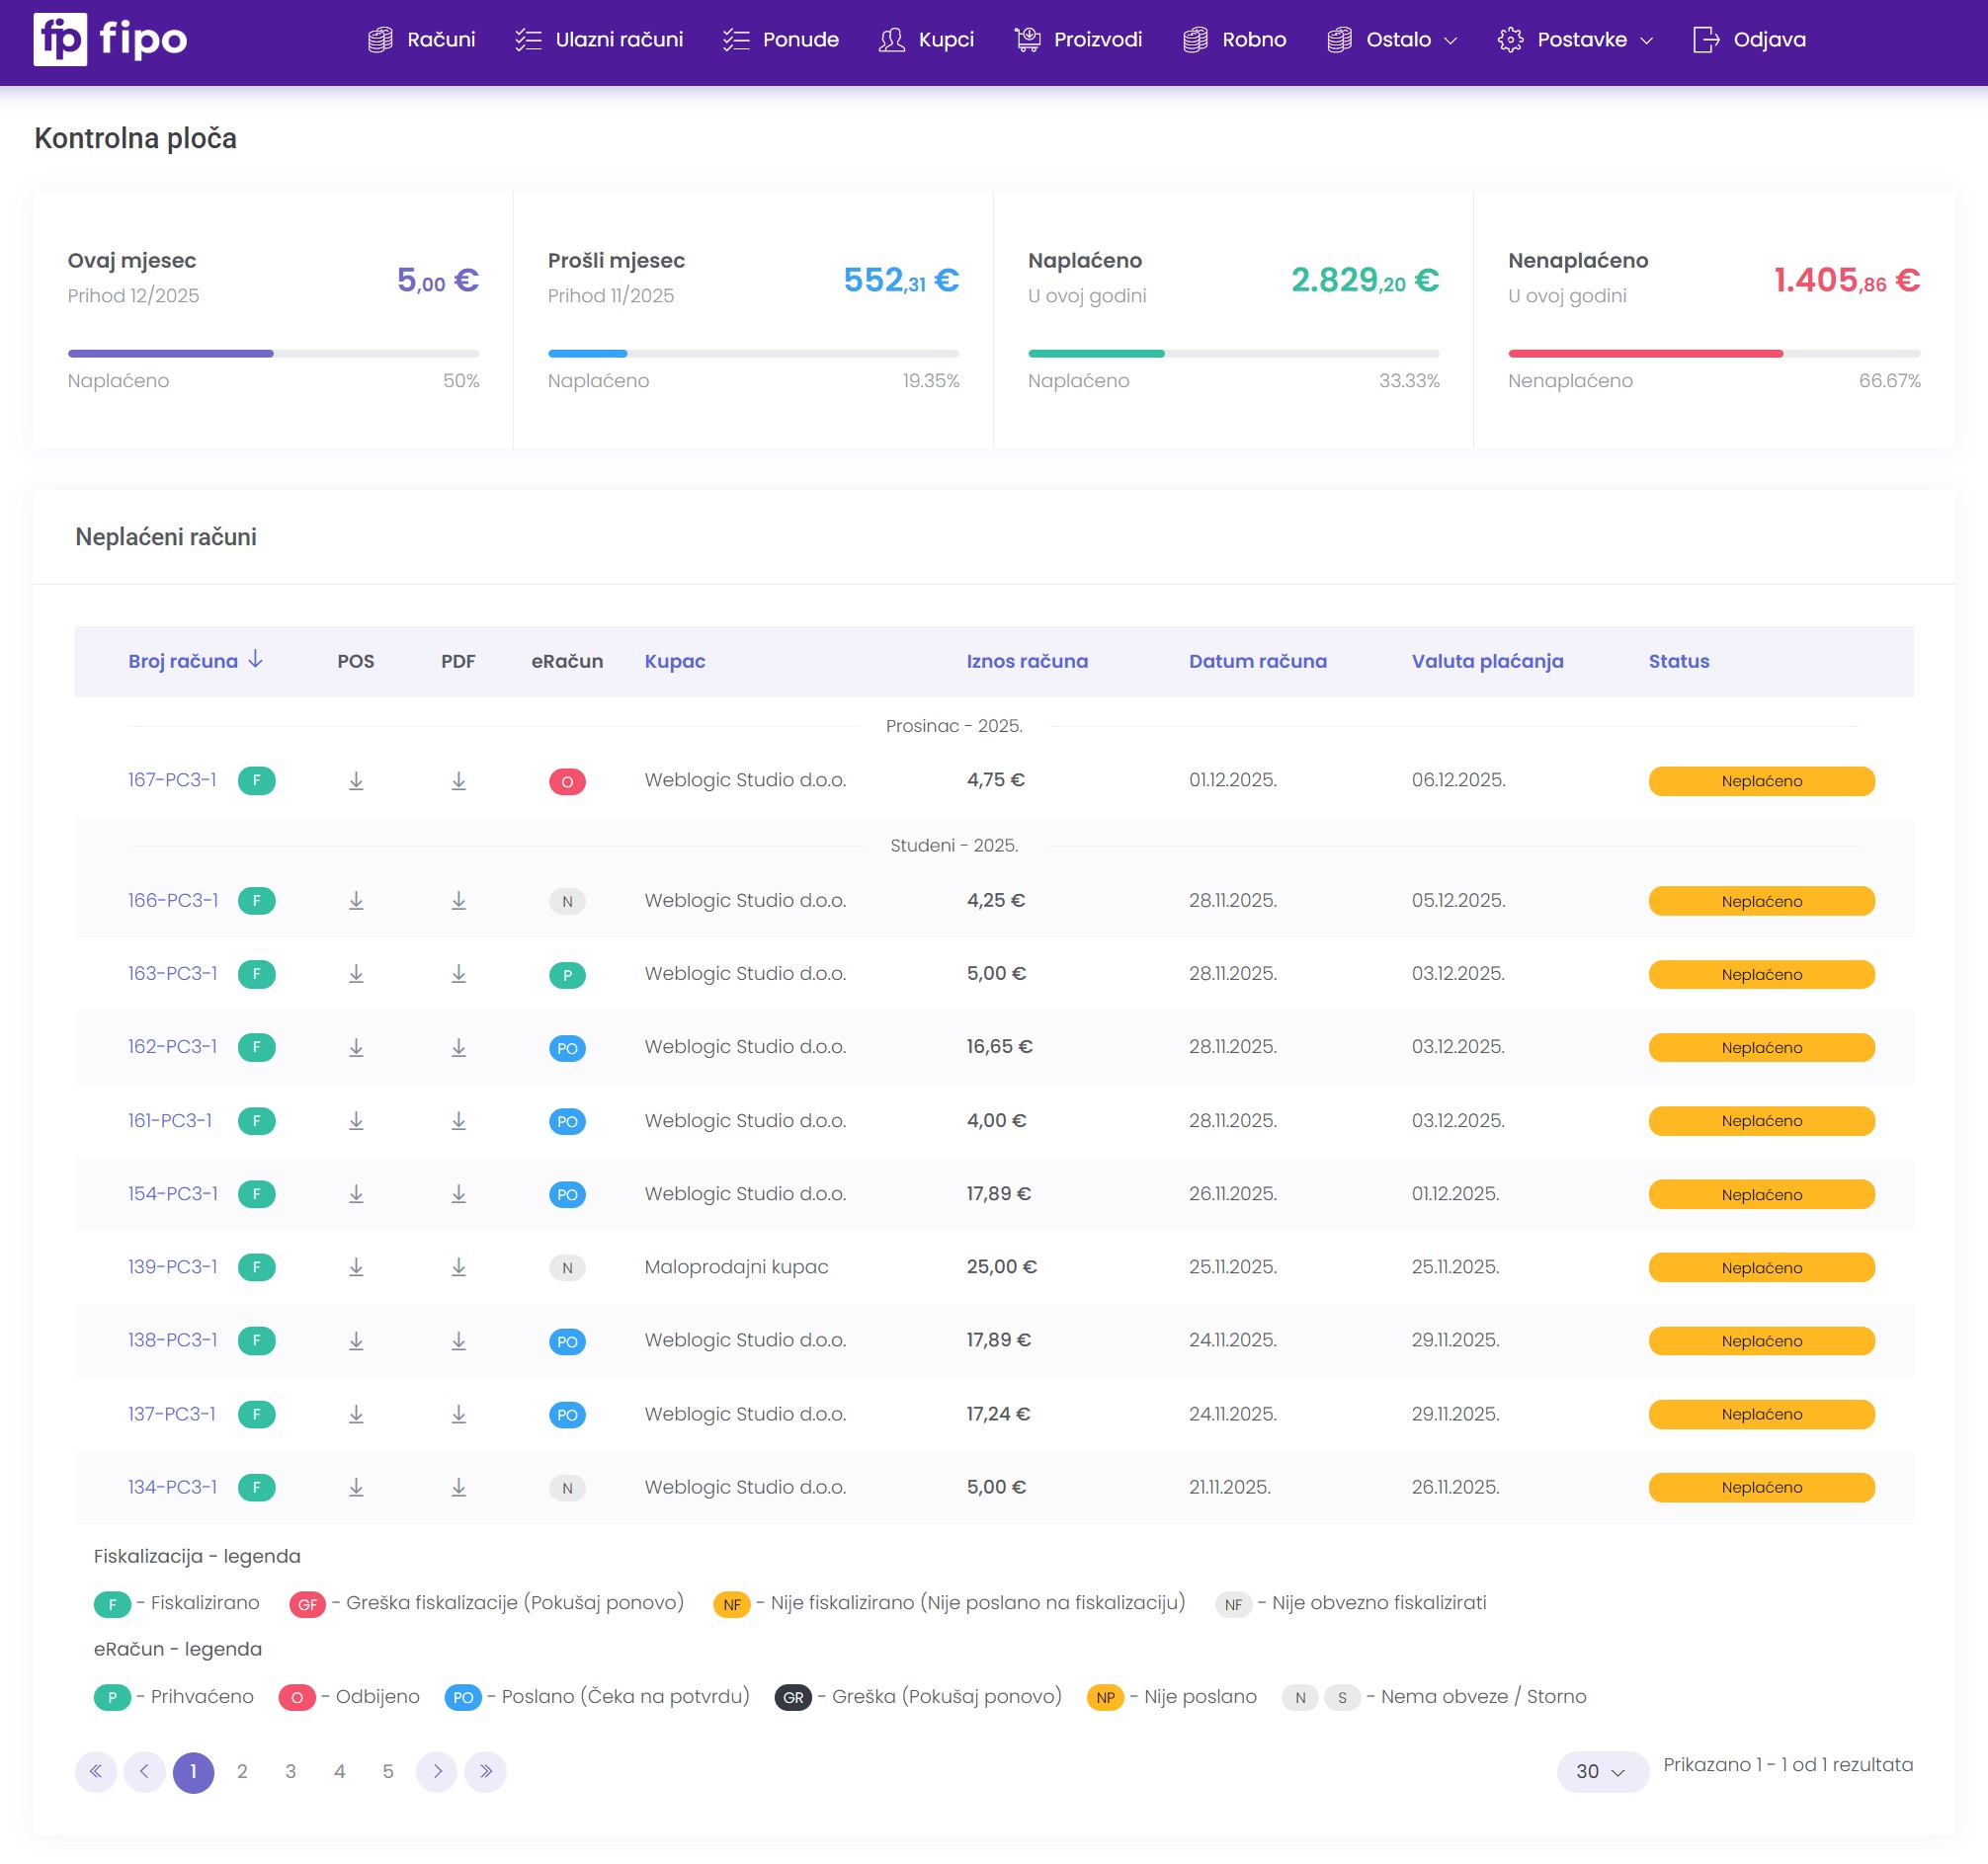Image resolution: width=1988 pixels, height=1864 pixels.
Task: Download PDF for invoice 139-PC3-1
Action: click(x=458, y=1267)
